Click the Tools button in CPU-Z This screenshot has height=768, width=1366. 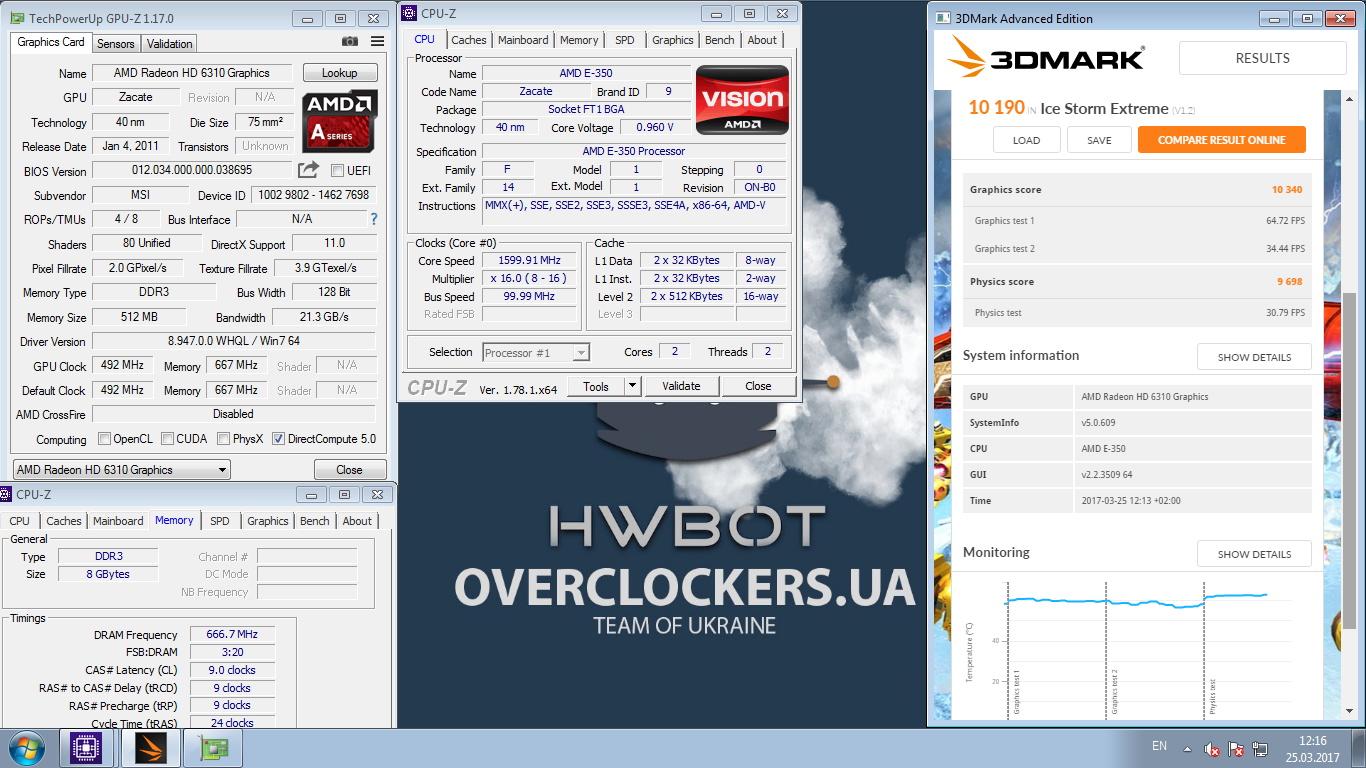pos(596,386)
